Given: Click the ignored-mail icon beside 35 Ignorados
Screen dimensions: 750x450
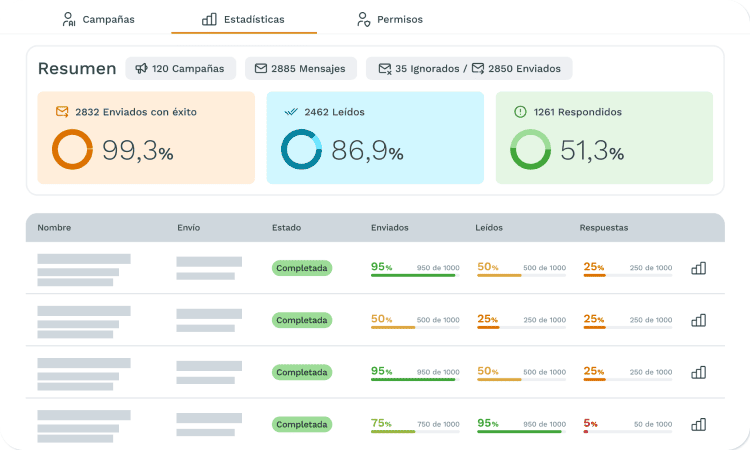Looking at the screenshot, I should pyautogui.click(x=385, y=69).
